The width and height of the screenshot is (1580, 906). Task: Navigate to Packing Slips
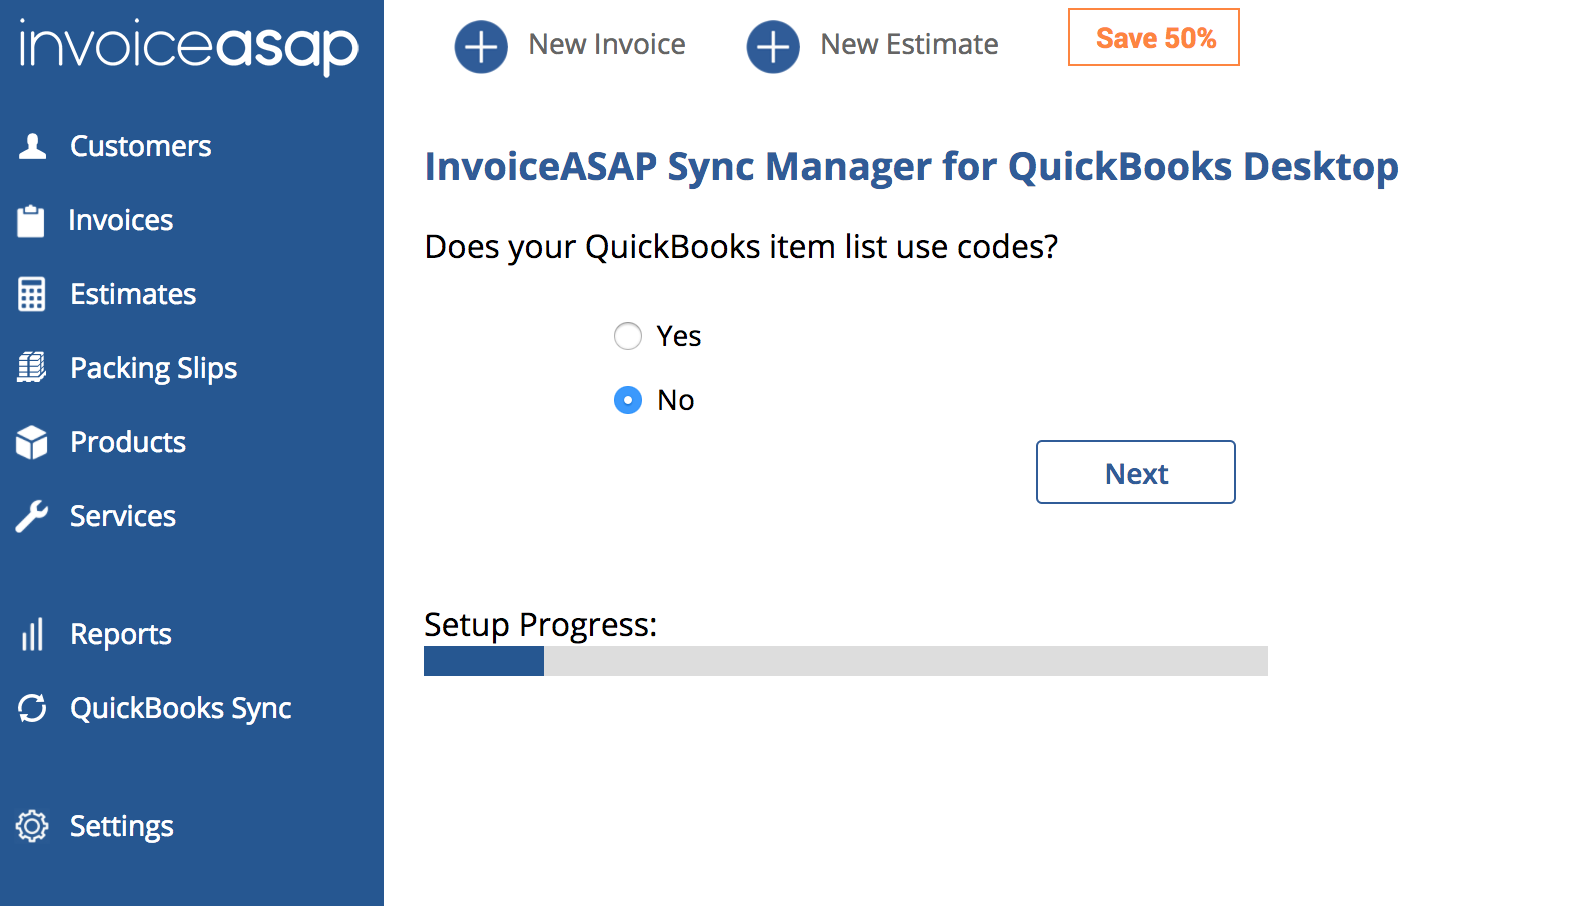click(154, 368)
